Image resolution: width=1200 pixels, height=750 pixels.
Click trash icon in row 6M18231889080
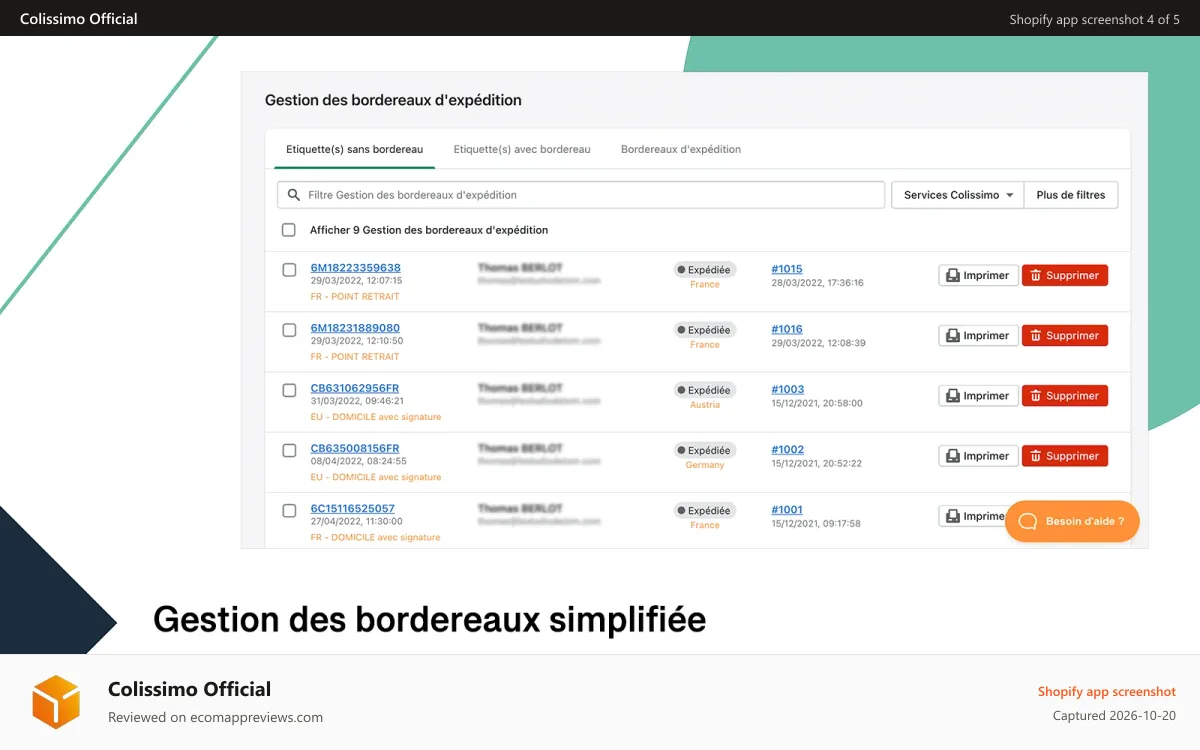pos(1036,336)
